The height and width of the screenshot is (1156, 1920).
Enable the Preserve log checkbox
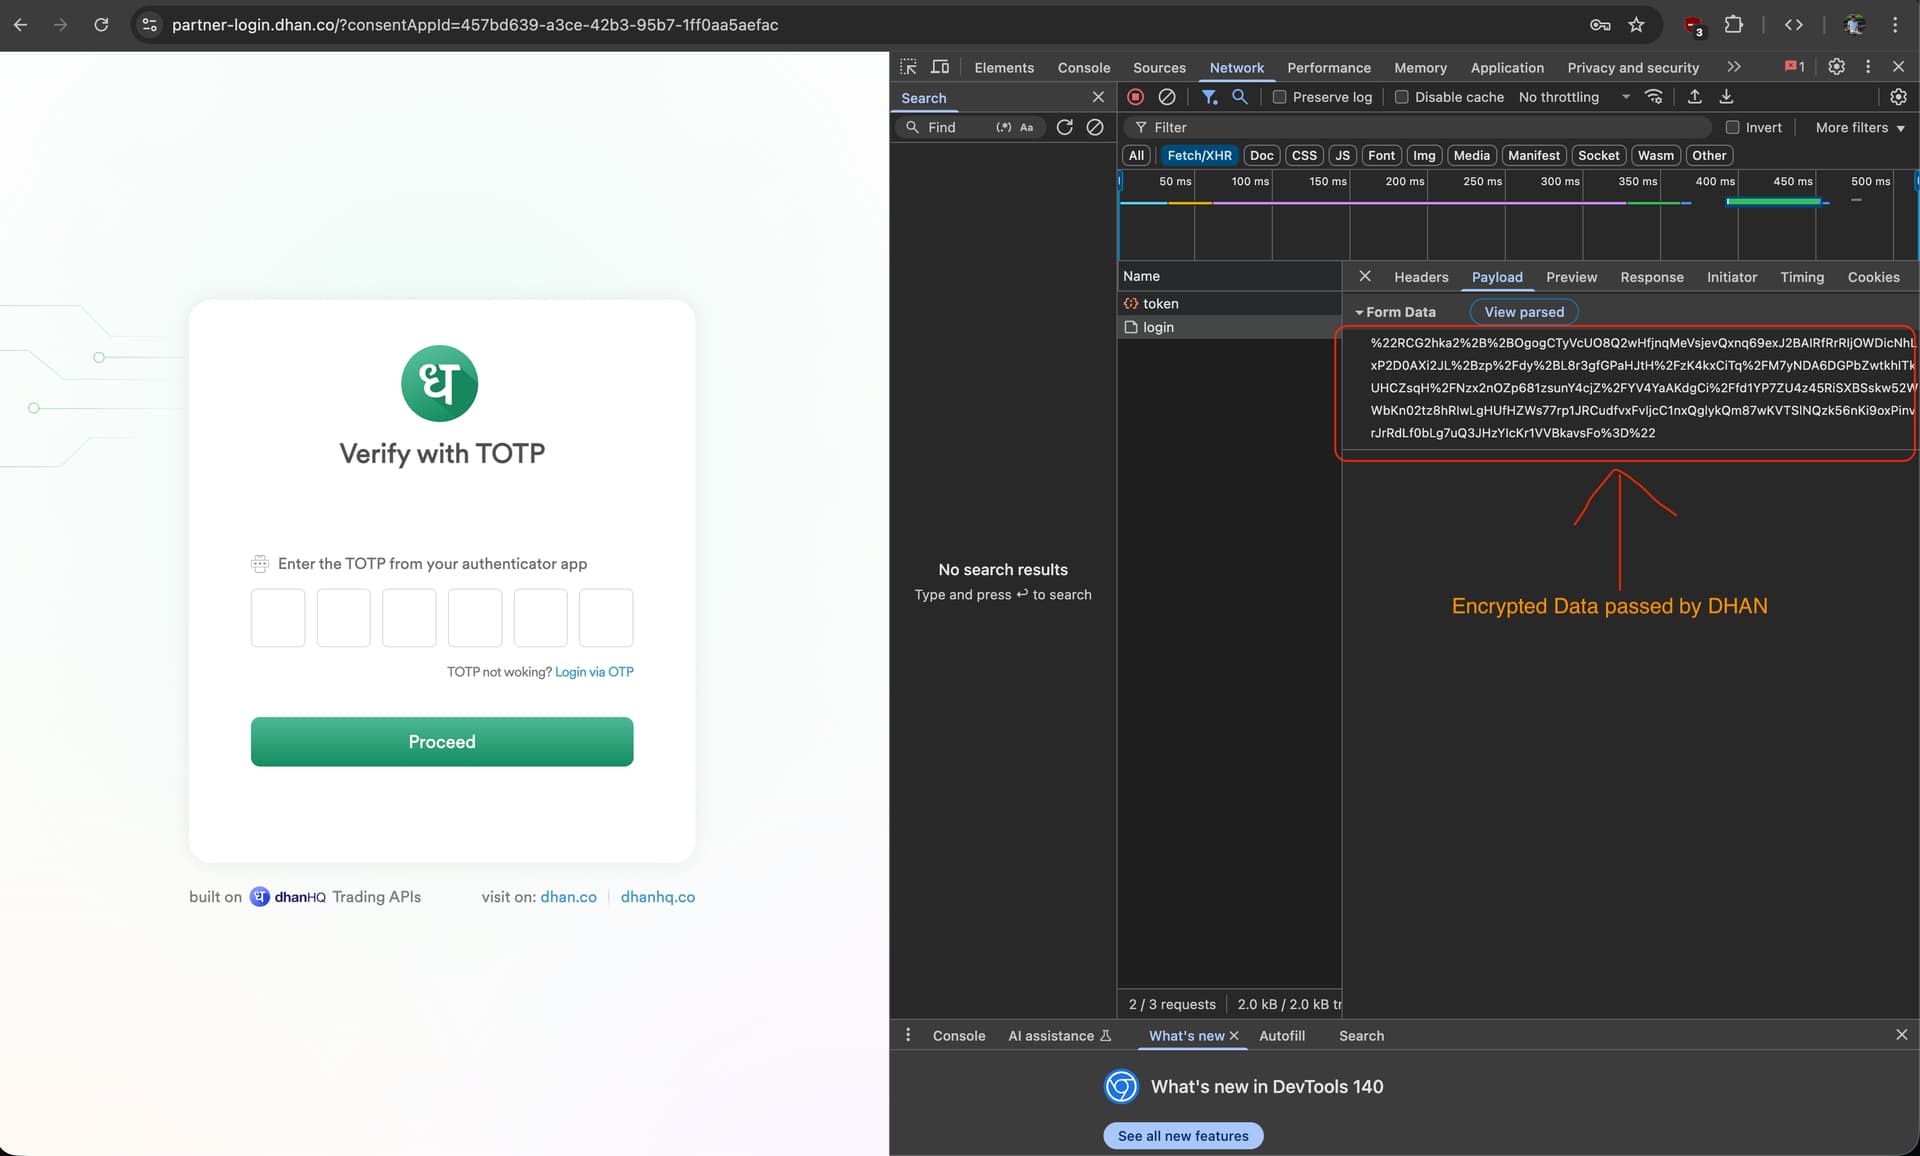(x=1279, y=97)
